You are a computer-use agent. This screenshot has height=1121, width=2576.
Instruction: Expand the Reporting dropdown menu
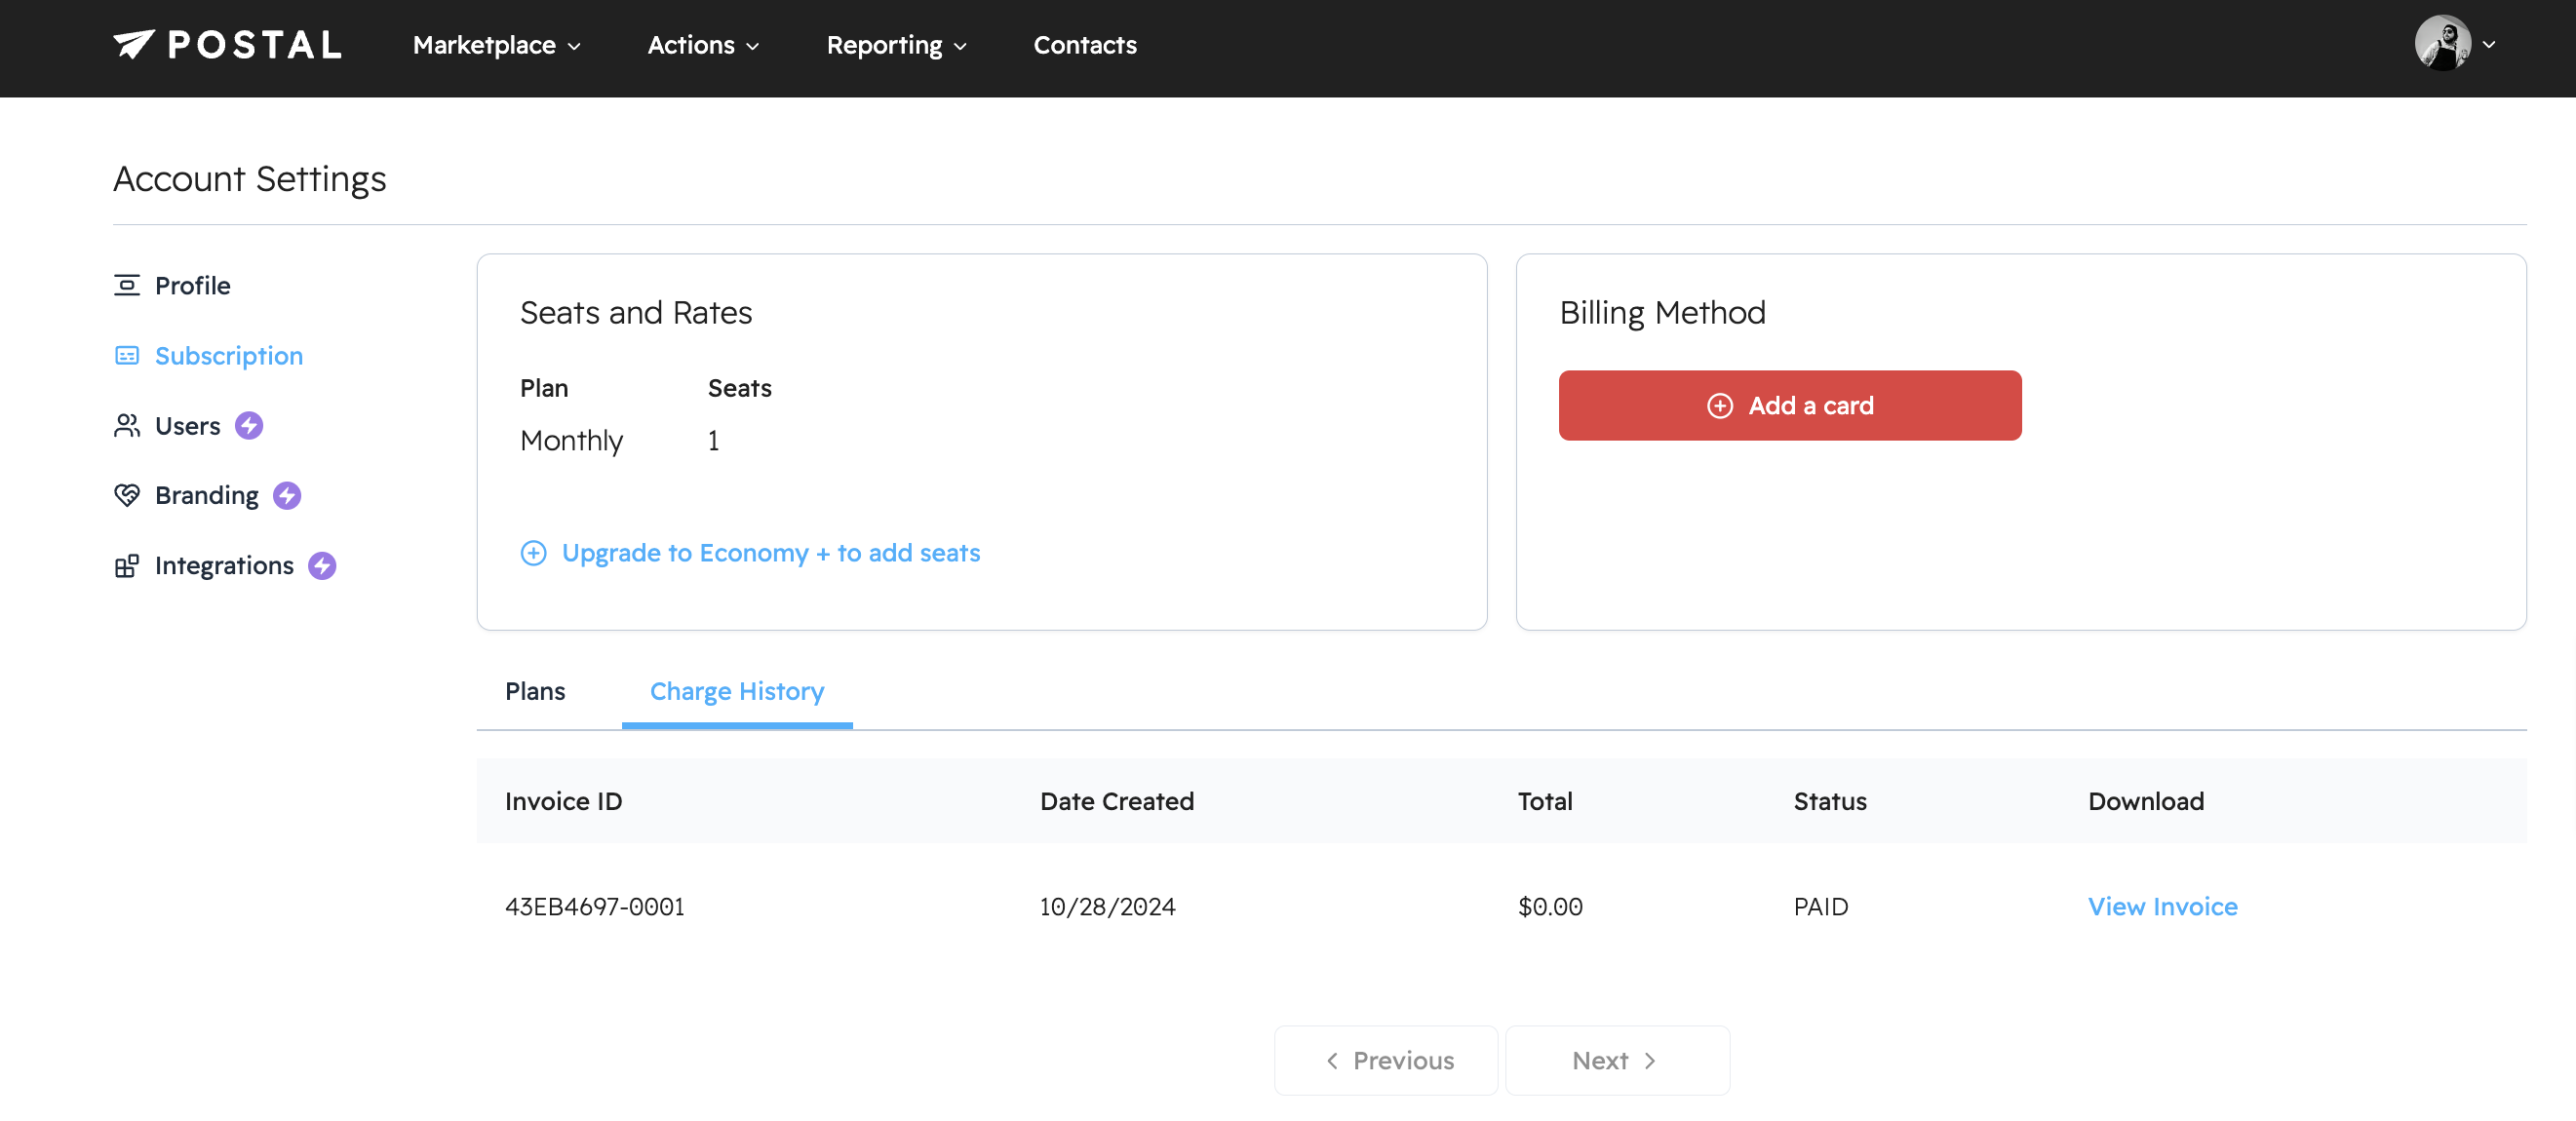pos(896,45)
